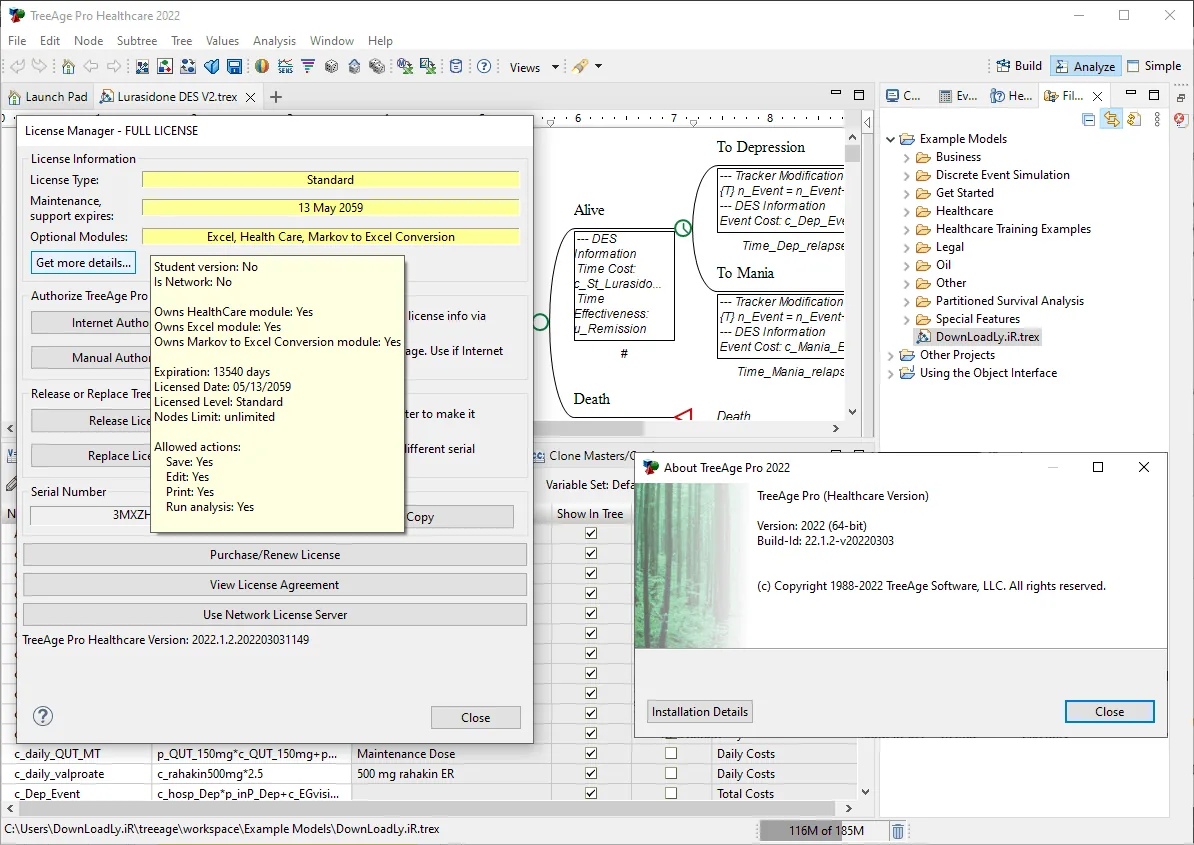Click the collapse all icon in Files panel
The height and width of the screenshot is (845, 1194).
(x=1089, y=120)
